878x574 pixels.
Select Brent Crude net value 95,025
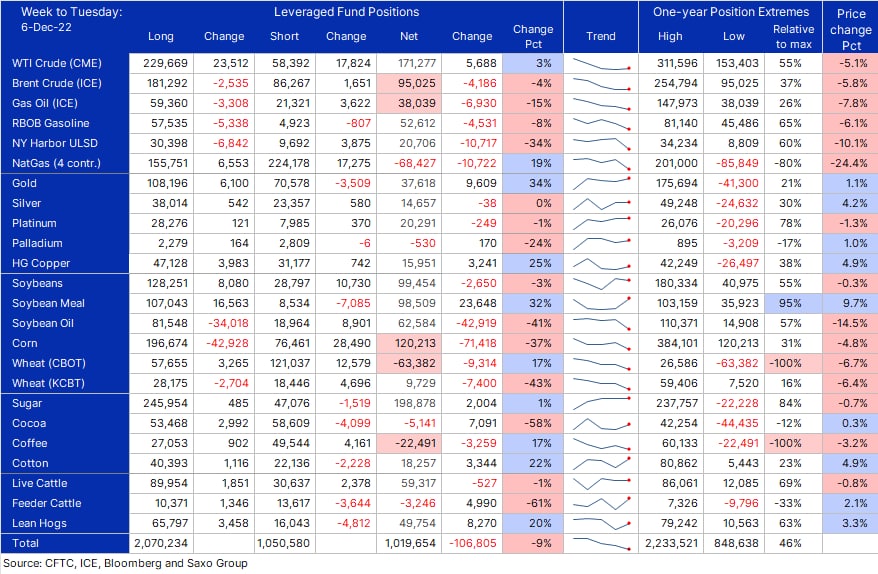pos(417,83)
